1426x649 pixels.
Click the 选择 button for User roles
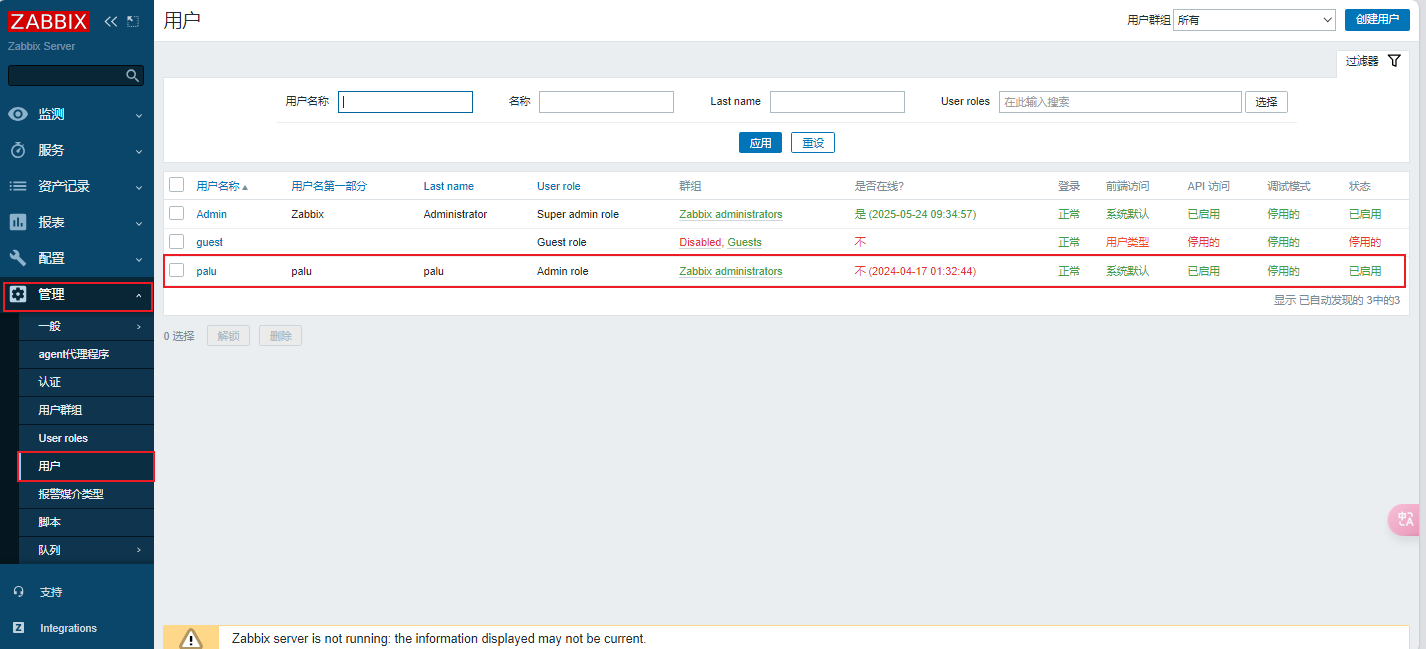tap(1266, 102)
